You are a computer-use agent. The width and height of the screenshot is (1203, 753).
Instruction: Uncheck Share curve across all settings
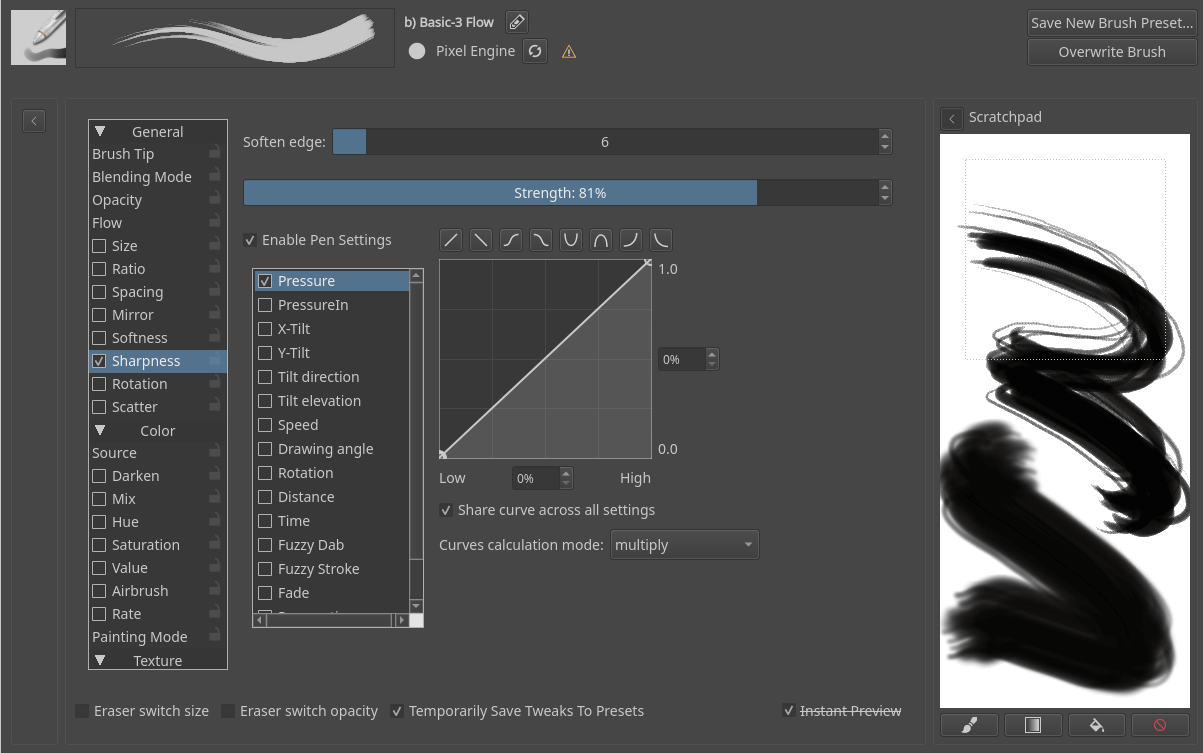pyautogui.click(x=446, y=510)
